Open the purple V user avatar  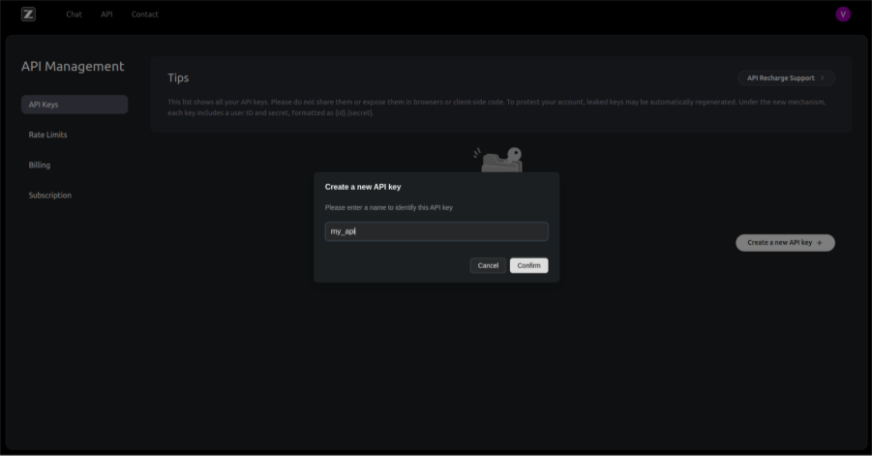(842, 14)
